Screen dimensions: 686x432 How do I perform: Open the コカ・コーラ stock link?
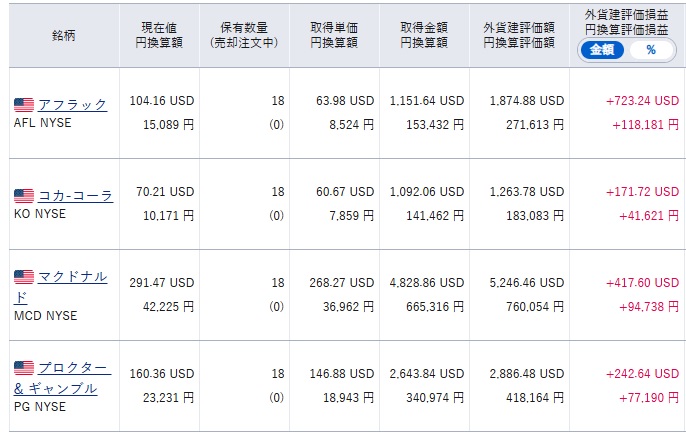pos(75,196)
